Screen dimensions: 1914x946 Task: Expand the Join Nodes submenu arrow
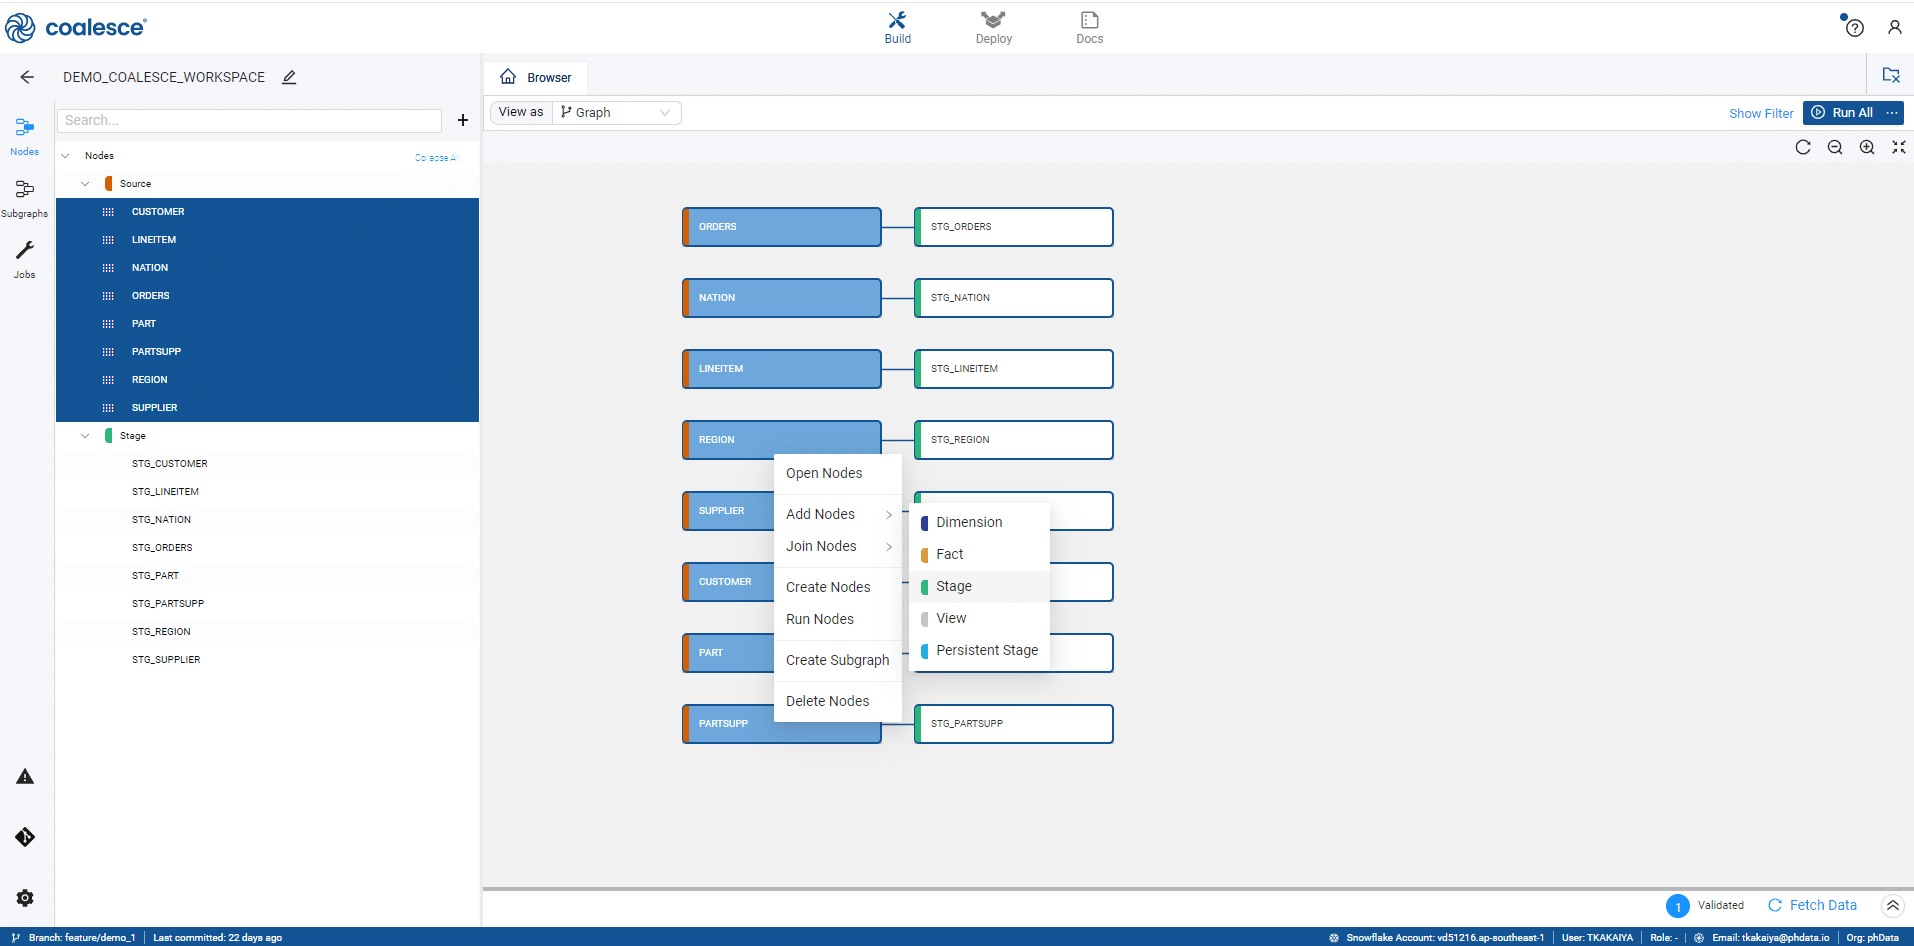889,546
